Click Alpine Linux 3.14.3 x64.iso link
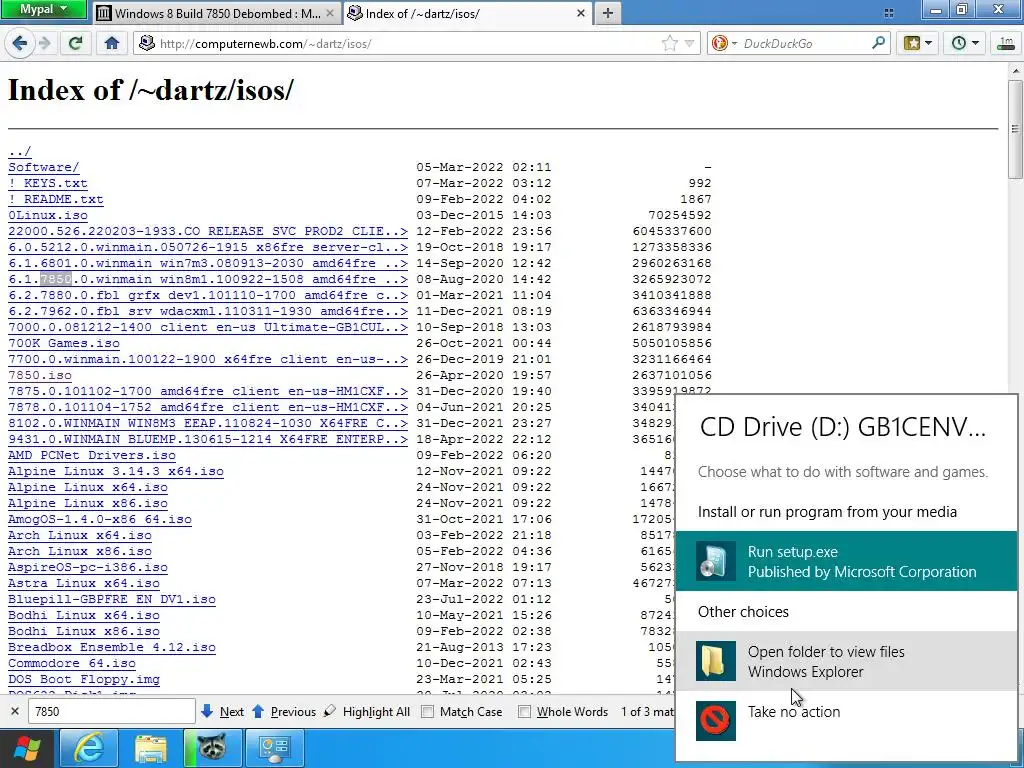Image resolution: width=1024 pixels, height=768 pixels. [x=116, y=472]
